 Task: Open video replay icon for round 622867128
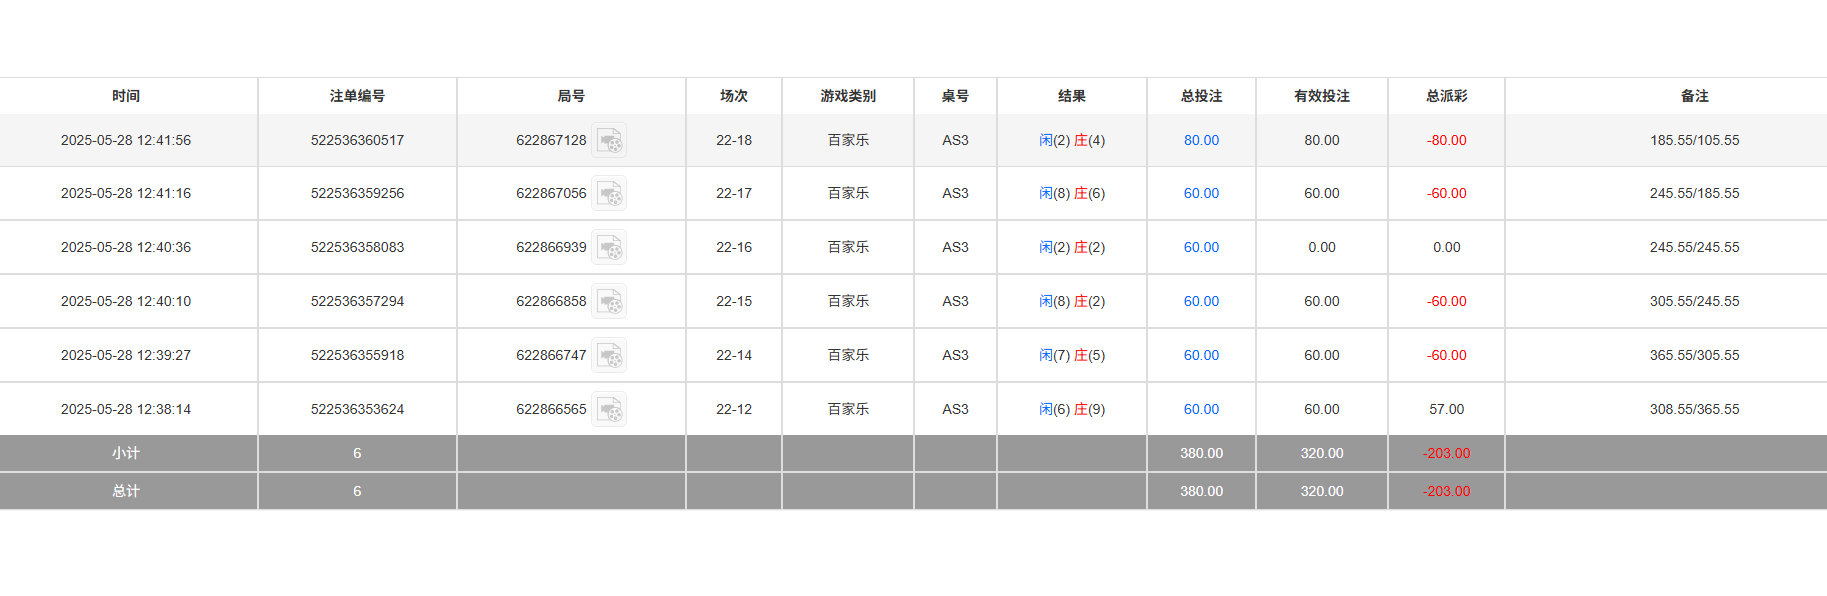click(x=609, y=141)
